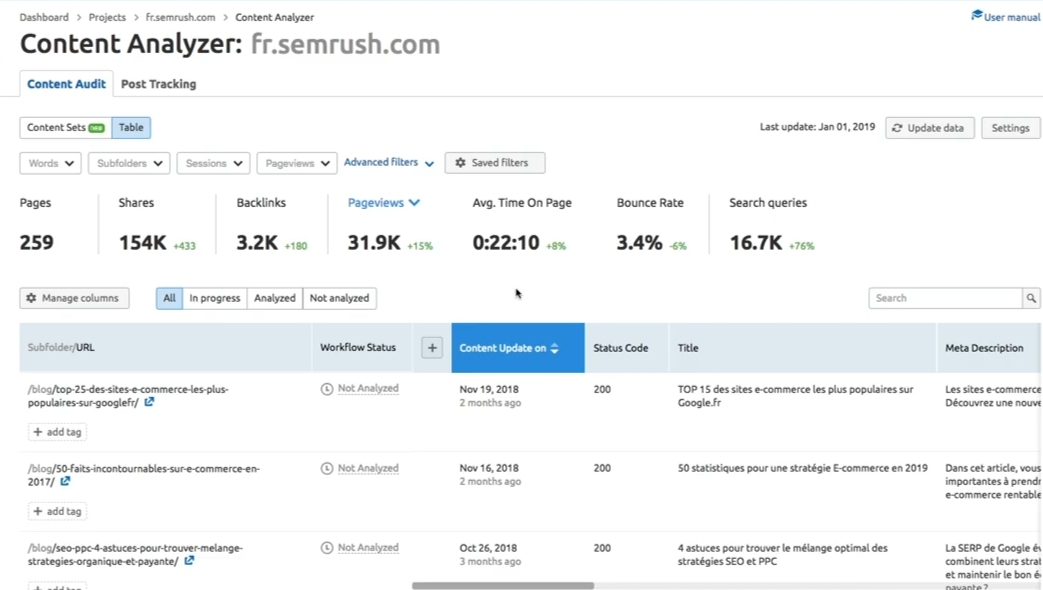Filter by Analyzed status
The height and width of the screenshot is (590, 1043).
click(x=274, y=298)
